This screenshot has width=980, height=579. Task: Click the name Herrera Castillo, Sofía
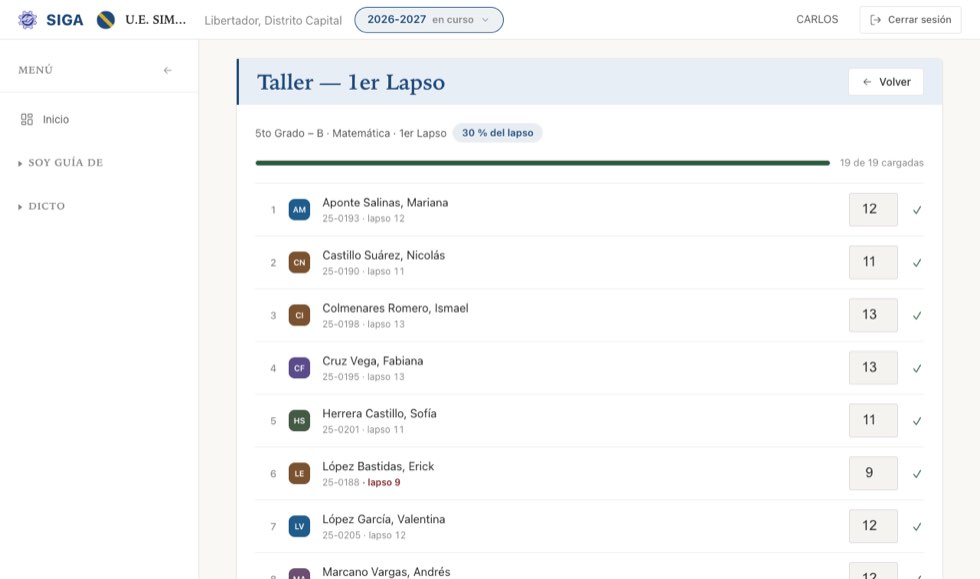tap(379, 413)
